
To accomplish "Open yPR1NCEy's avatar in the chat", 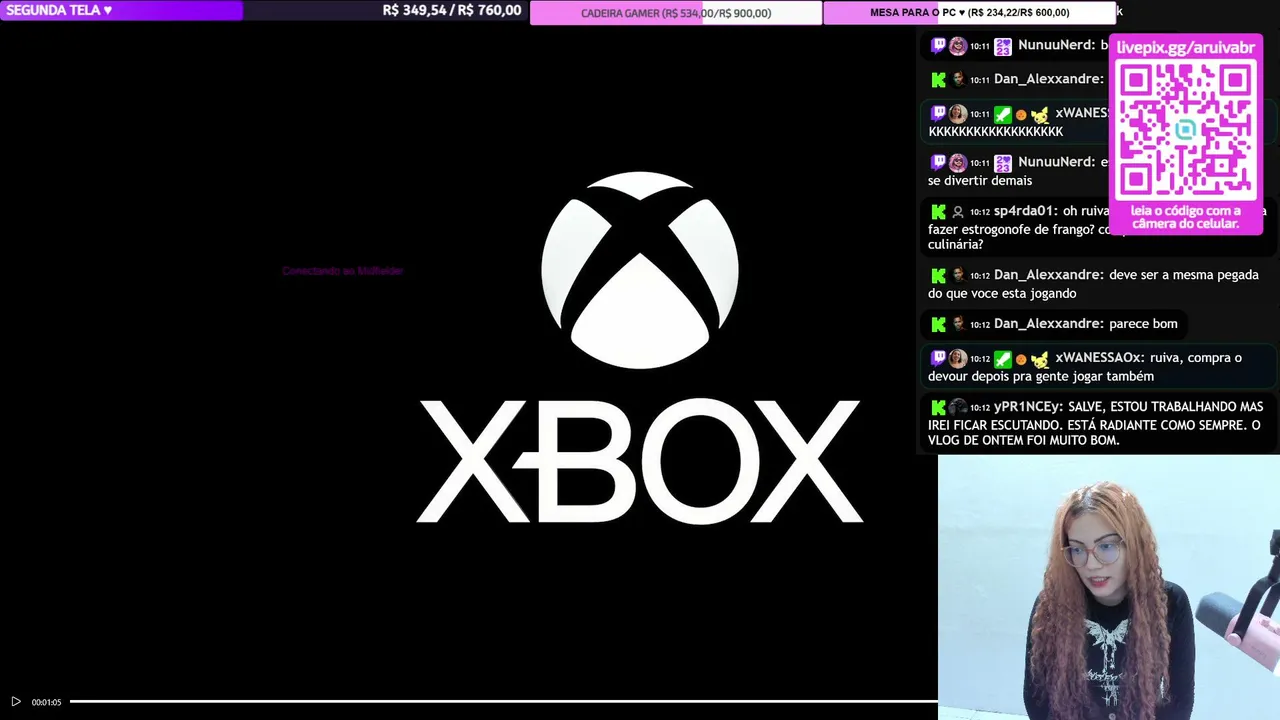I will tap(958, 407).
